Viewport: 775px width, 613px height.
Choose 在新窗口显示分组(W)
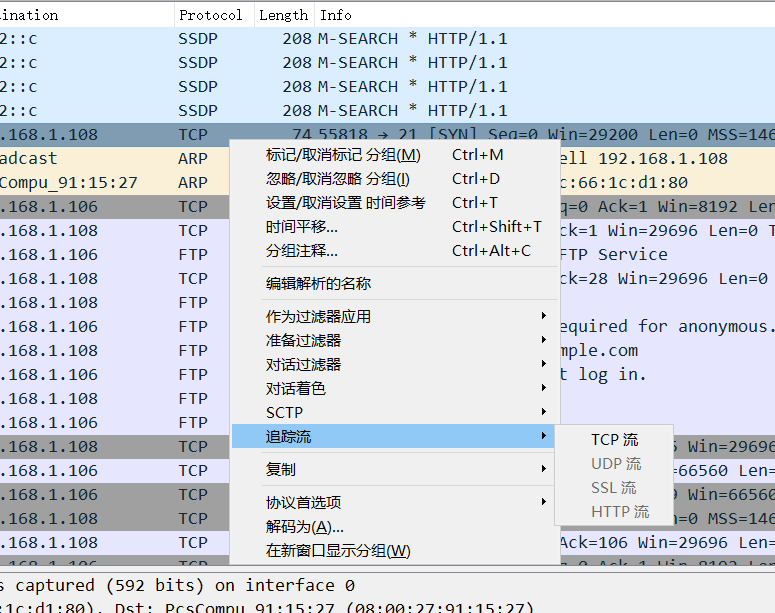click(x=394, y=550)
